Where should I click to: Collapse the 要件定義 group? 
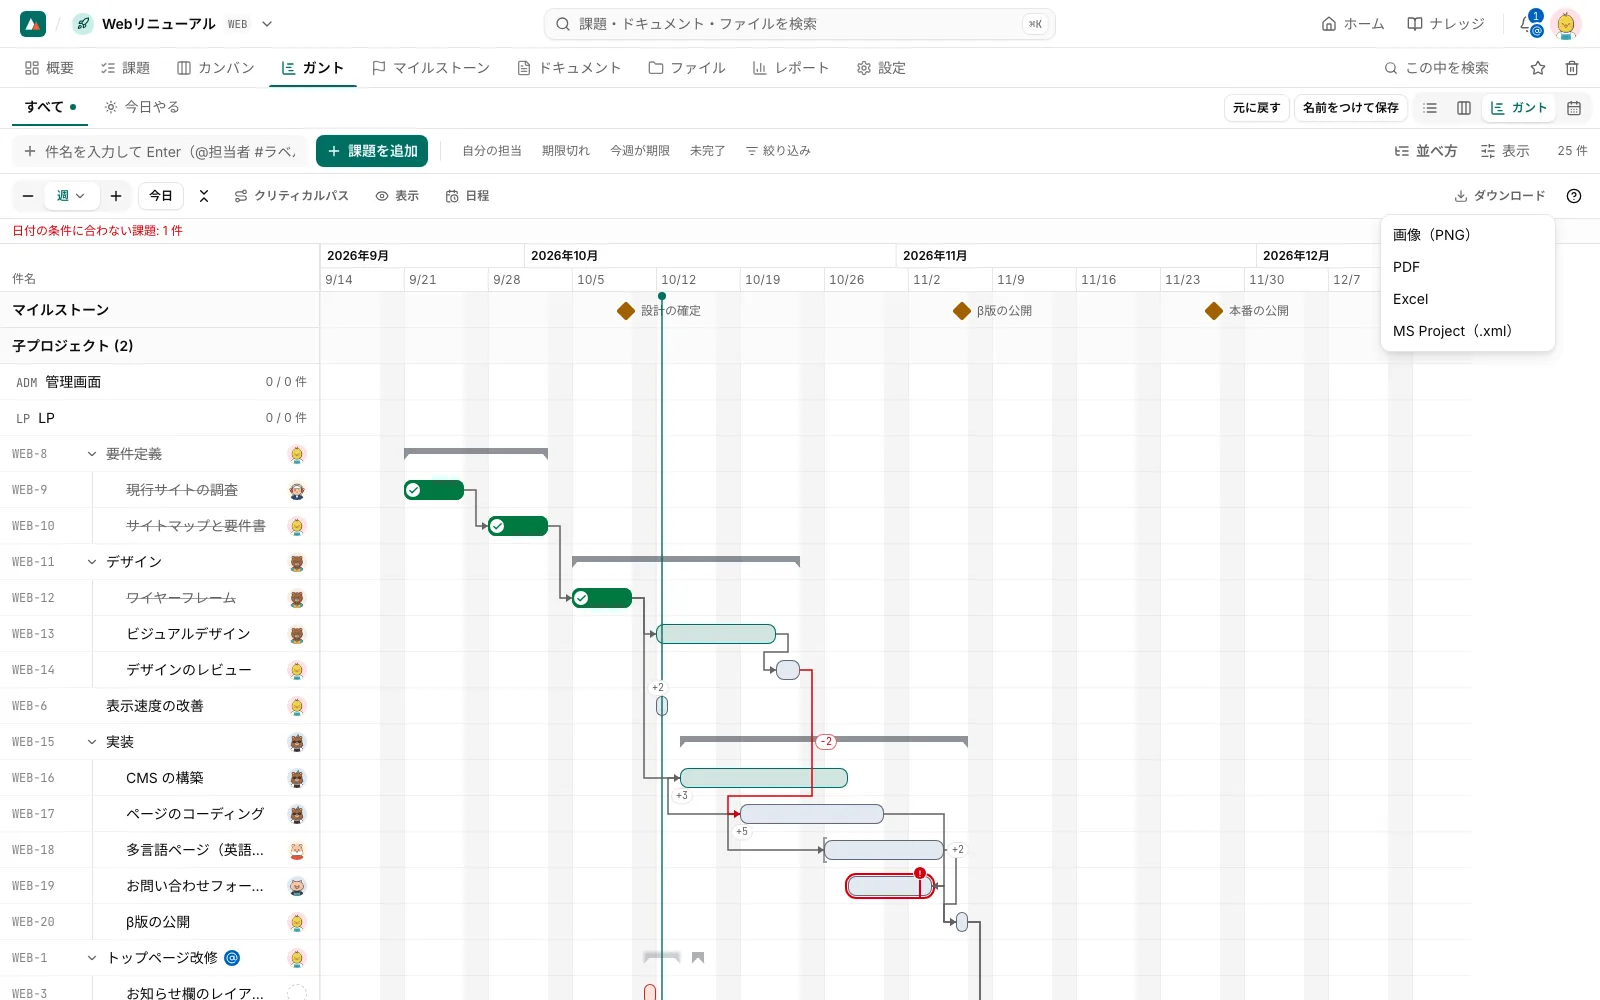(x=92, y=454)
